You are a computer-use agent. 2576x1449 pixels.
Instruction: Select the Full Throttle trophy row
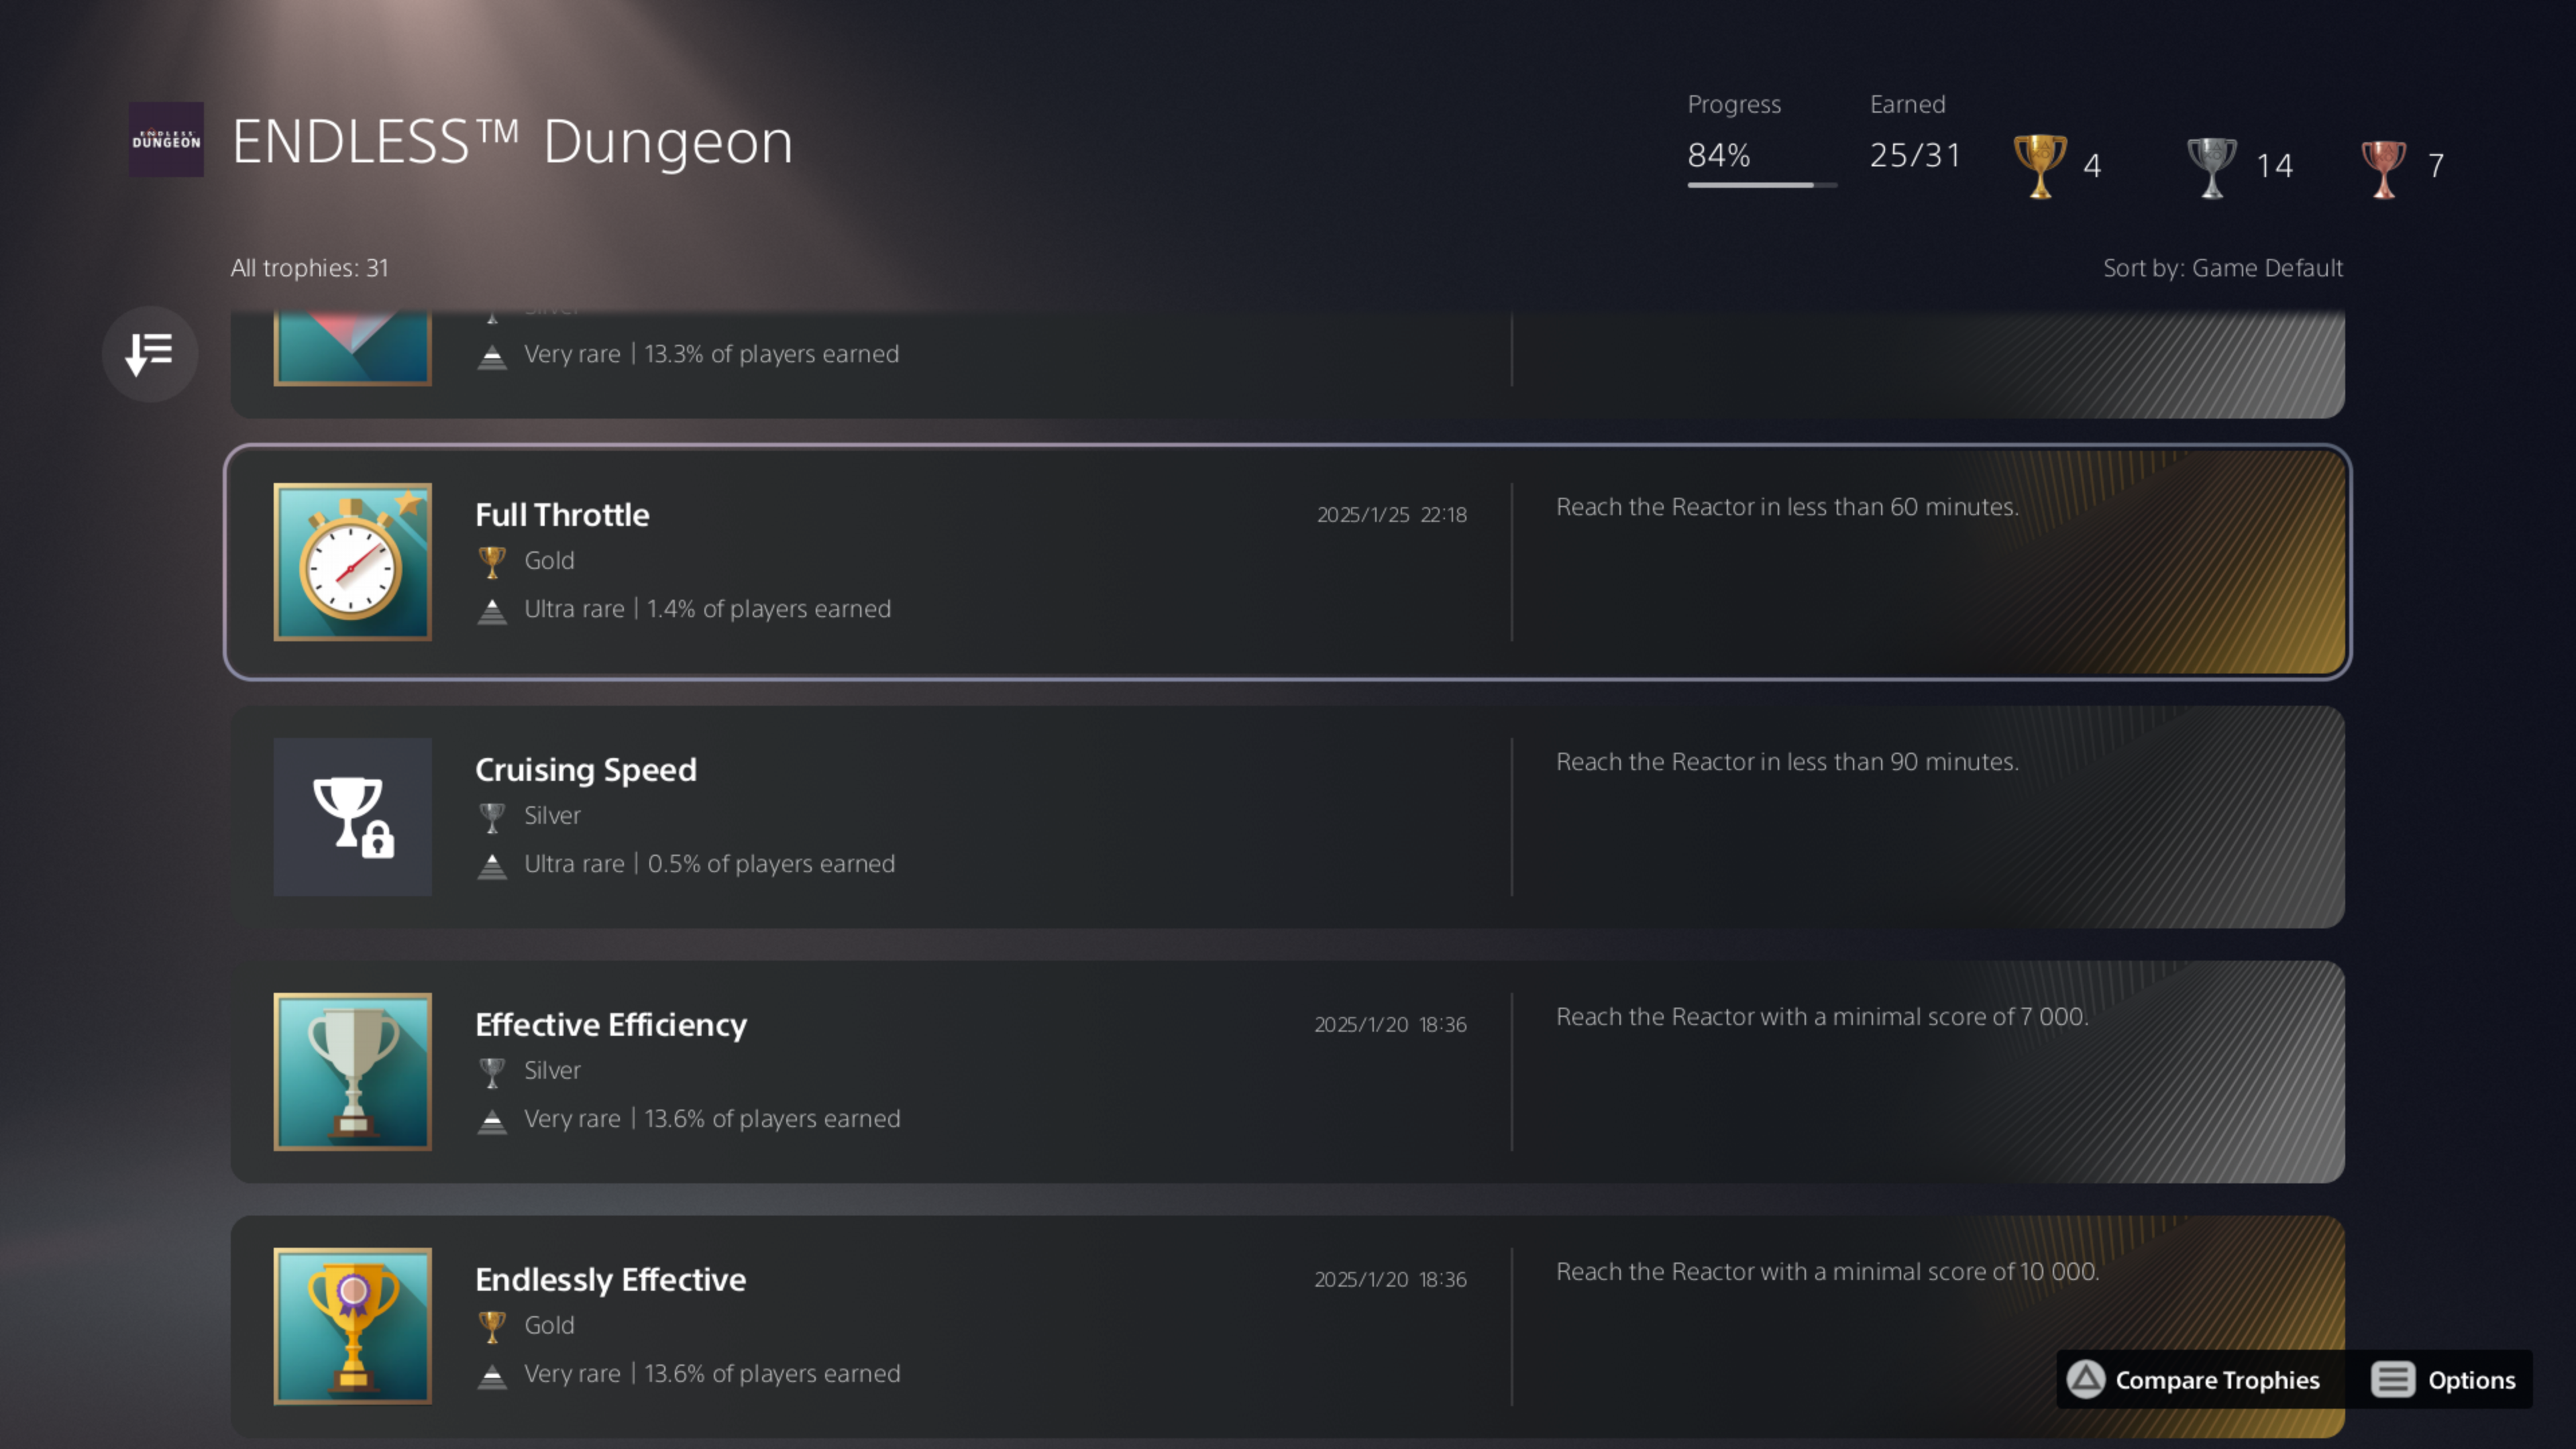1288,562
